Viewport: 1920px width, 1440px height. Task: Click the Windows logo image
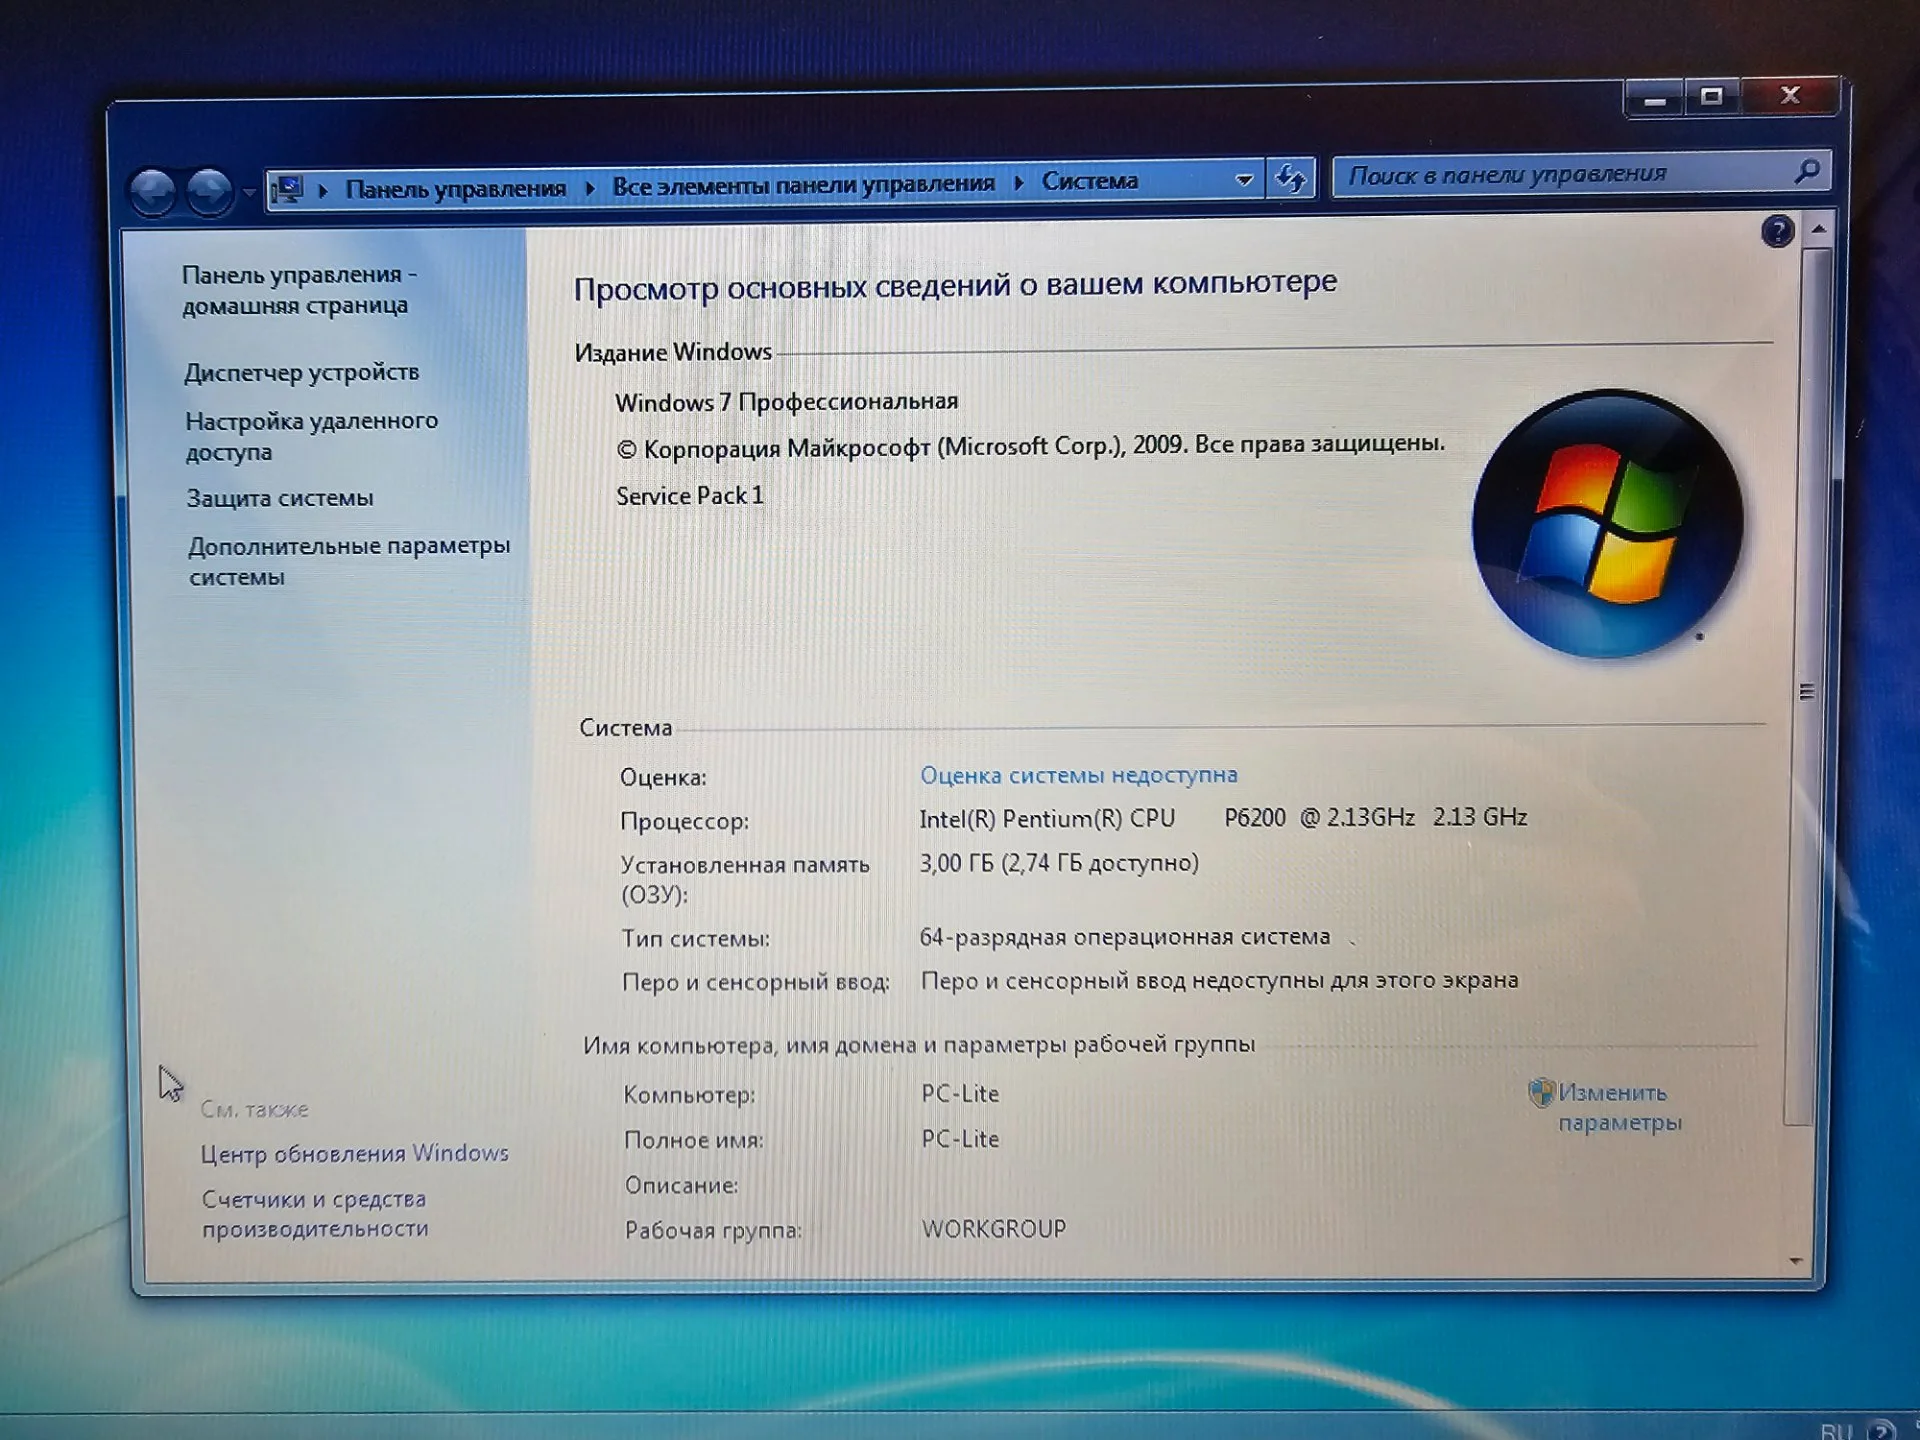1607,524
